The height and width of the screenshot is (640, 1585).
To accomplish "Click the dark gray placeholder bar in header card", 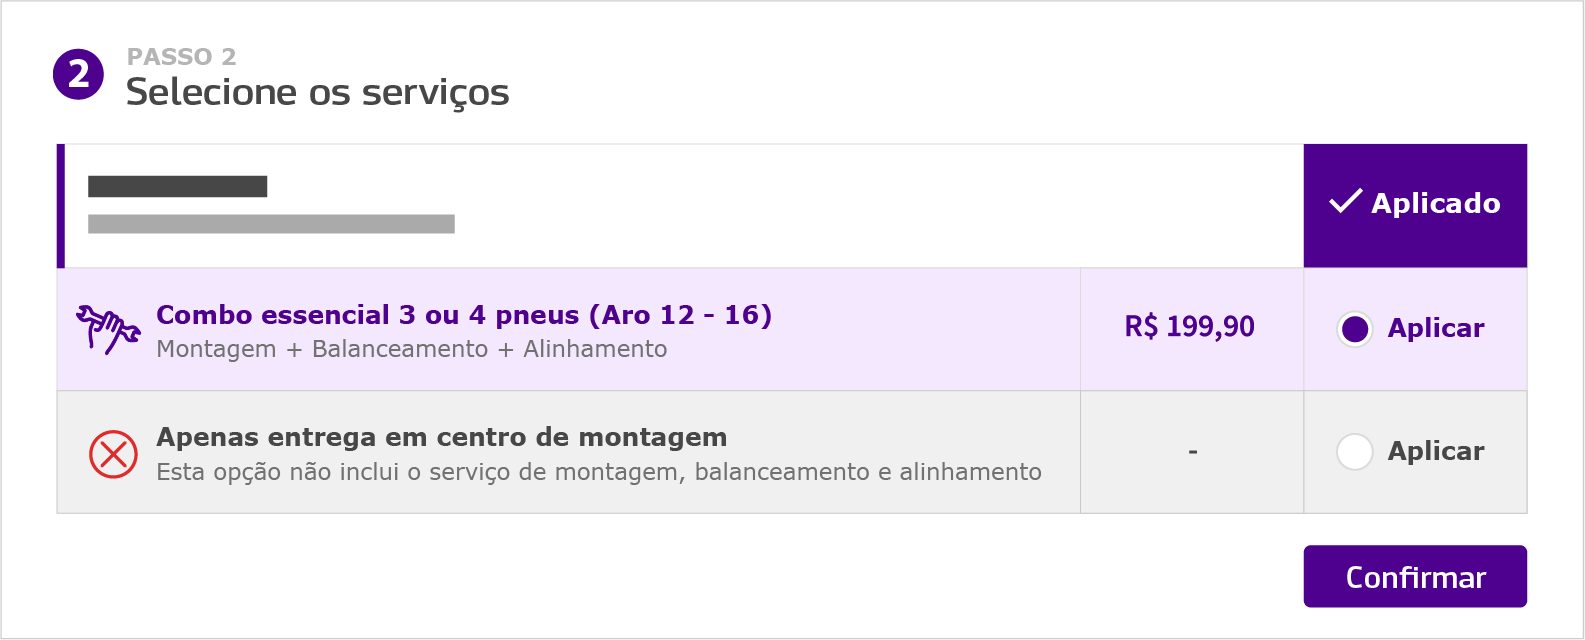I will (x=178, y=186).
